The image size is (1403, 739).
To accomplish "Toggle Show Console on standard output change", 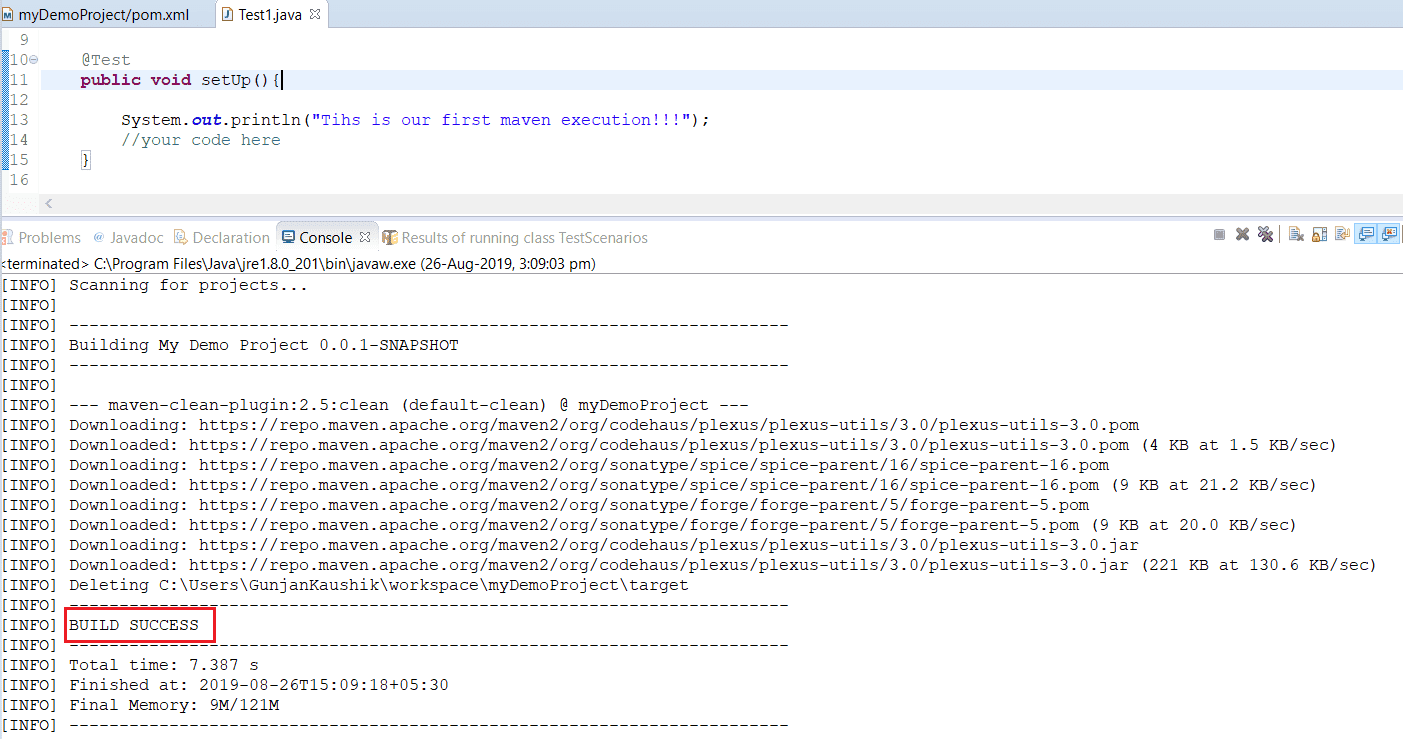I will point(1366,234).
